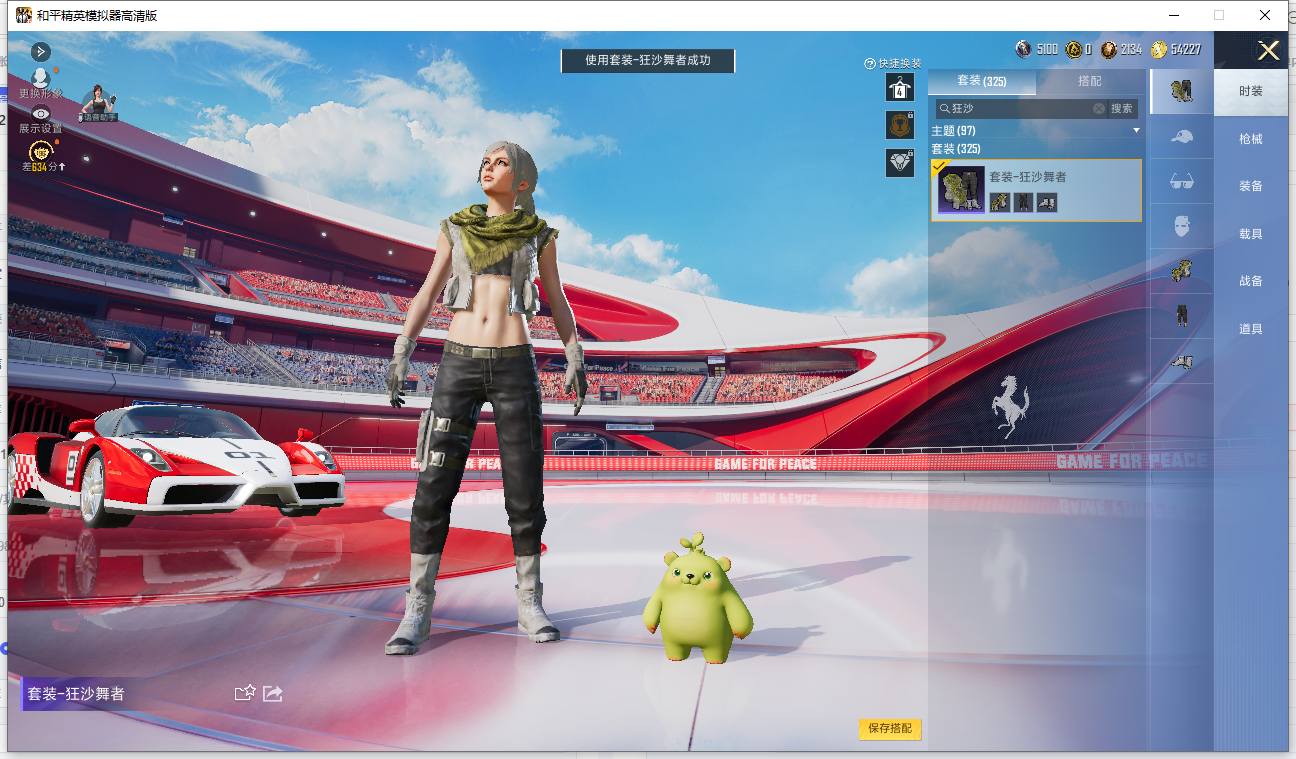Select the glasses category icon
Screen dimensions: 1296x759
tap(1182, 181)
